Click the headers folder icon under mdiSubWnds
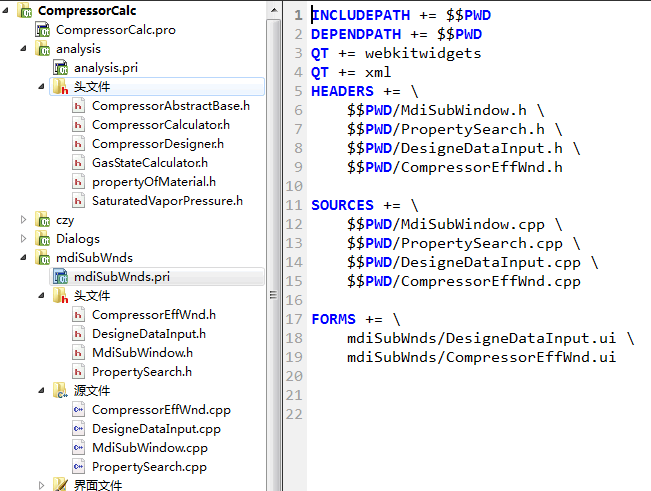This screenshot has height=491, width=651. pyautogui.click(x=60, y=296)
